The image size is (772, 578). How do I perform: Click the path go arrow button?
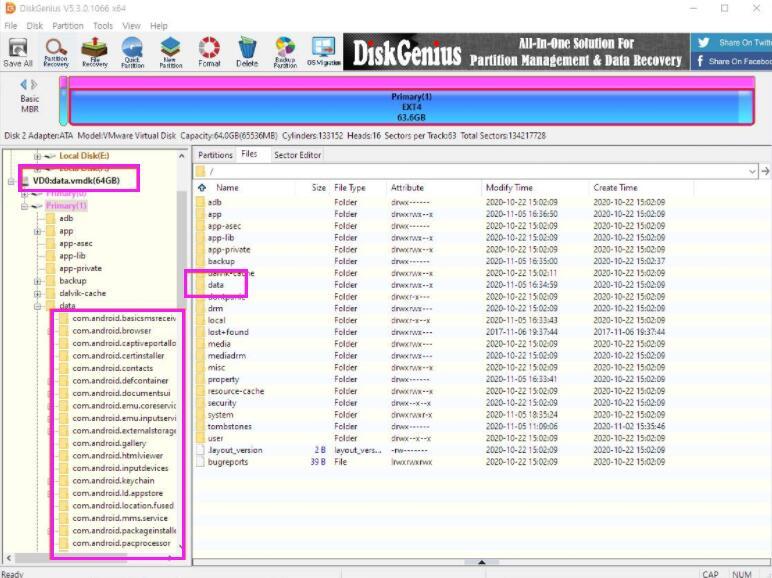click(x=765, y=171)
